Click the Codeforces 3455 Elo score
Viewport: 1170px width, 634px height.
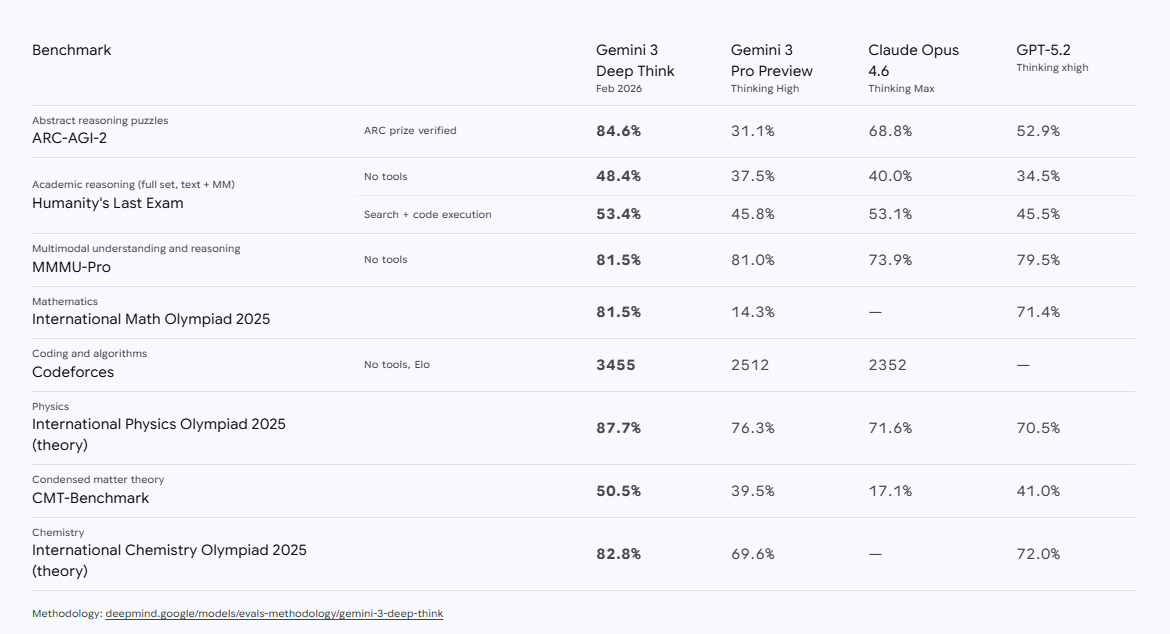615,365
